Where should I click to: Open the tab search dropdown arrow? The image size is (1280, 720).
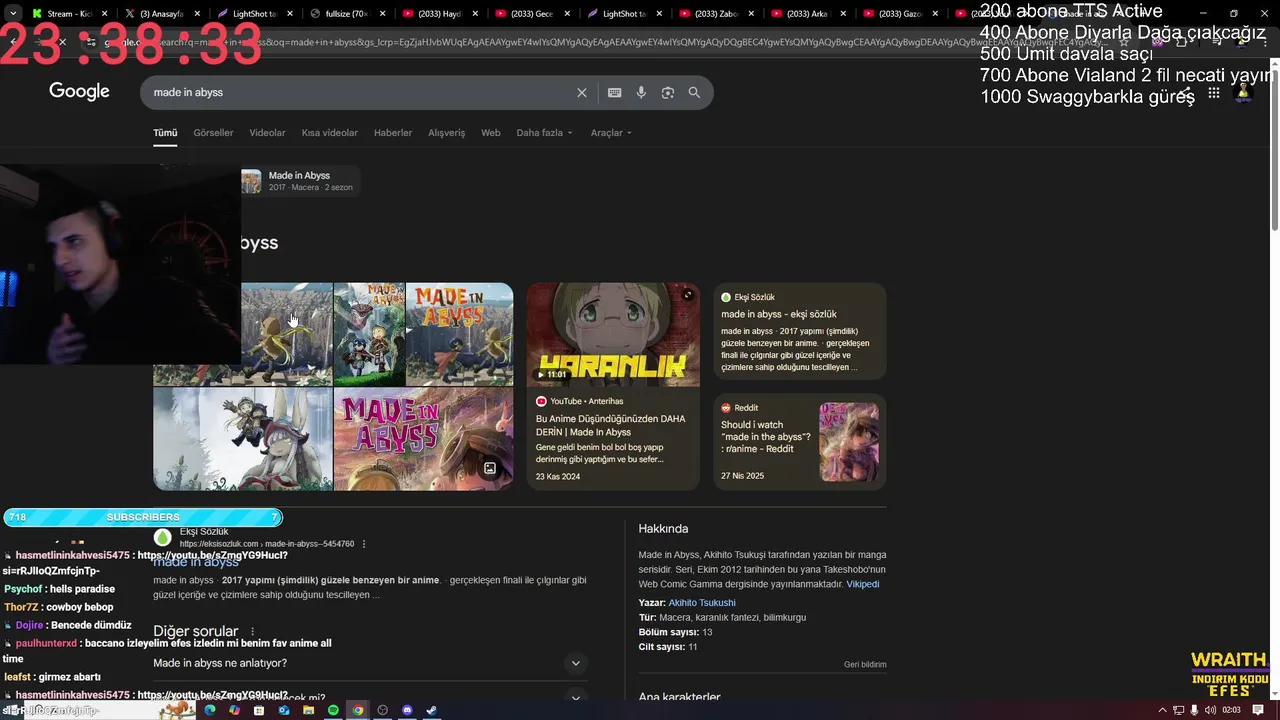(13, 14)
